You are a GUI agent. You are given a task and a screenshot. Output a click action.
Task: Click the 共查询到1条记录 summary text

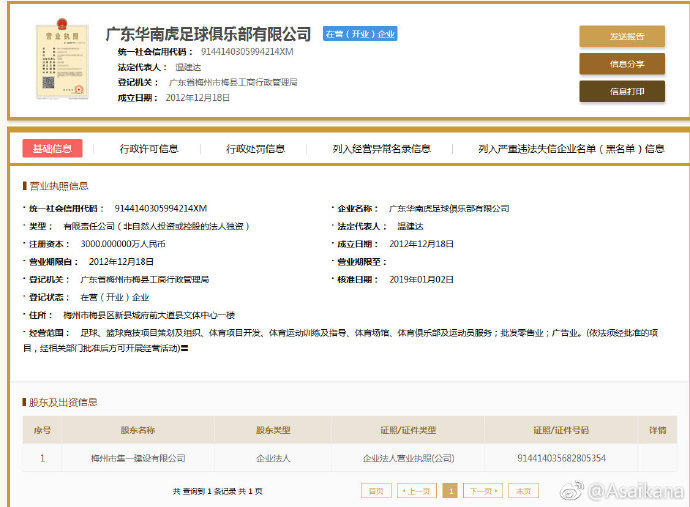217,491
